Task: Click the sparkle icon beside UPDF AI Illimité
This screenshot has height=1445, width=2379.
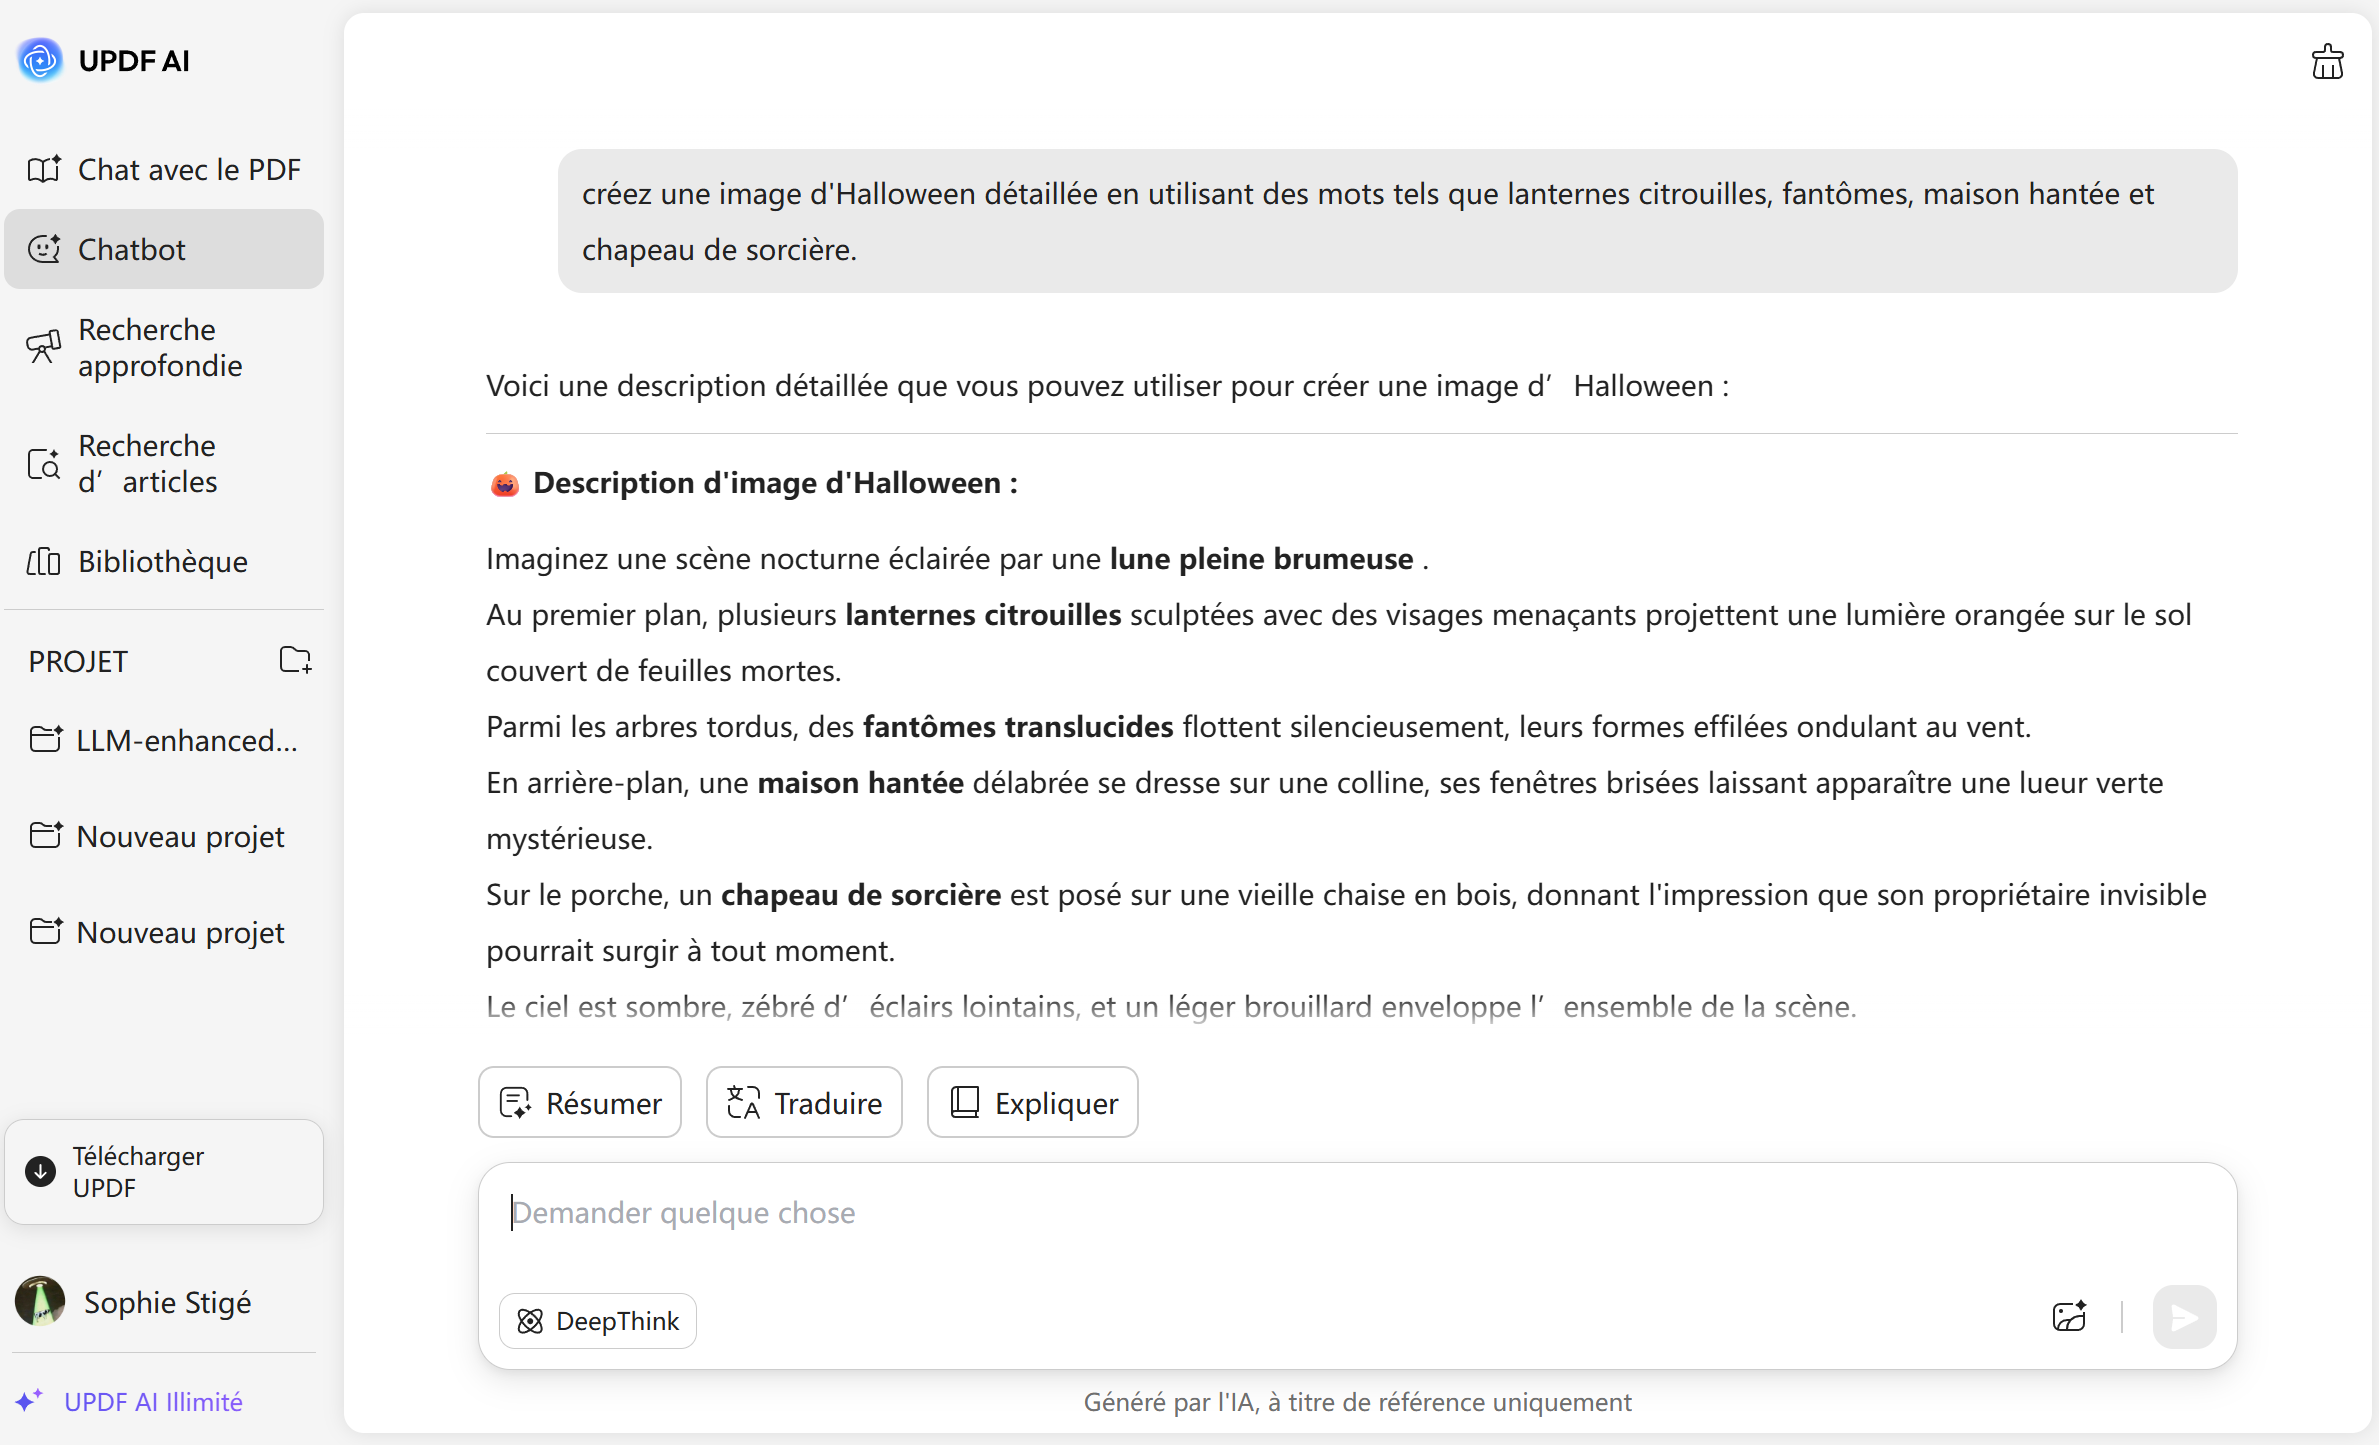Action: 29,1400
